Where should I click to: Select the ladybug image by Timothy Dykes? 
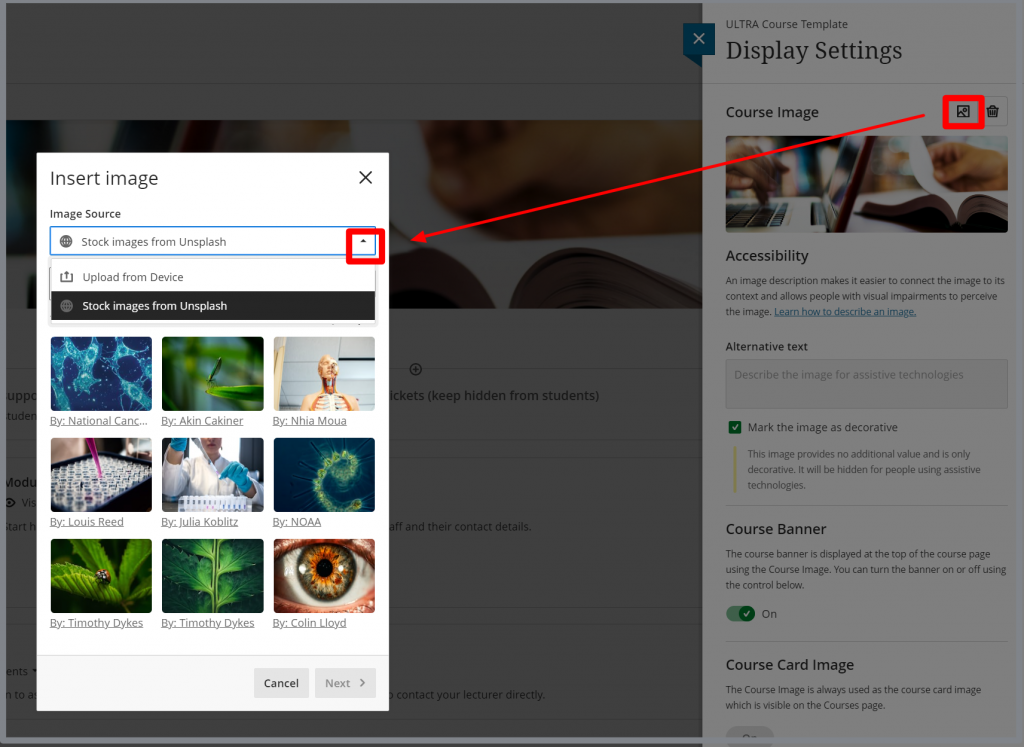tap(101, 576)
